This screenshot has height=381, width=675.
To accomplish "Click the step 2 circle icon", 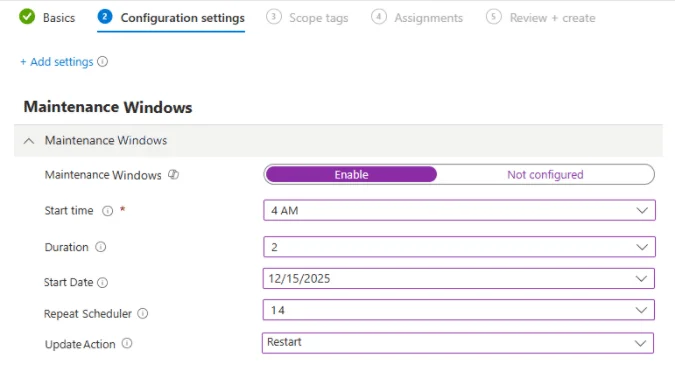I will [x=105, y=17].
